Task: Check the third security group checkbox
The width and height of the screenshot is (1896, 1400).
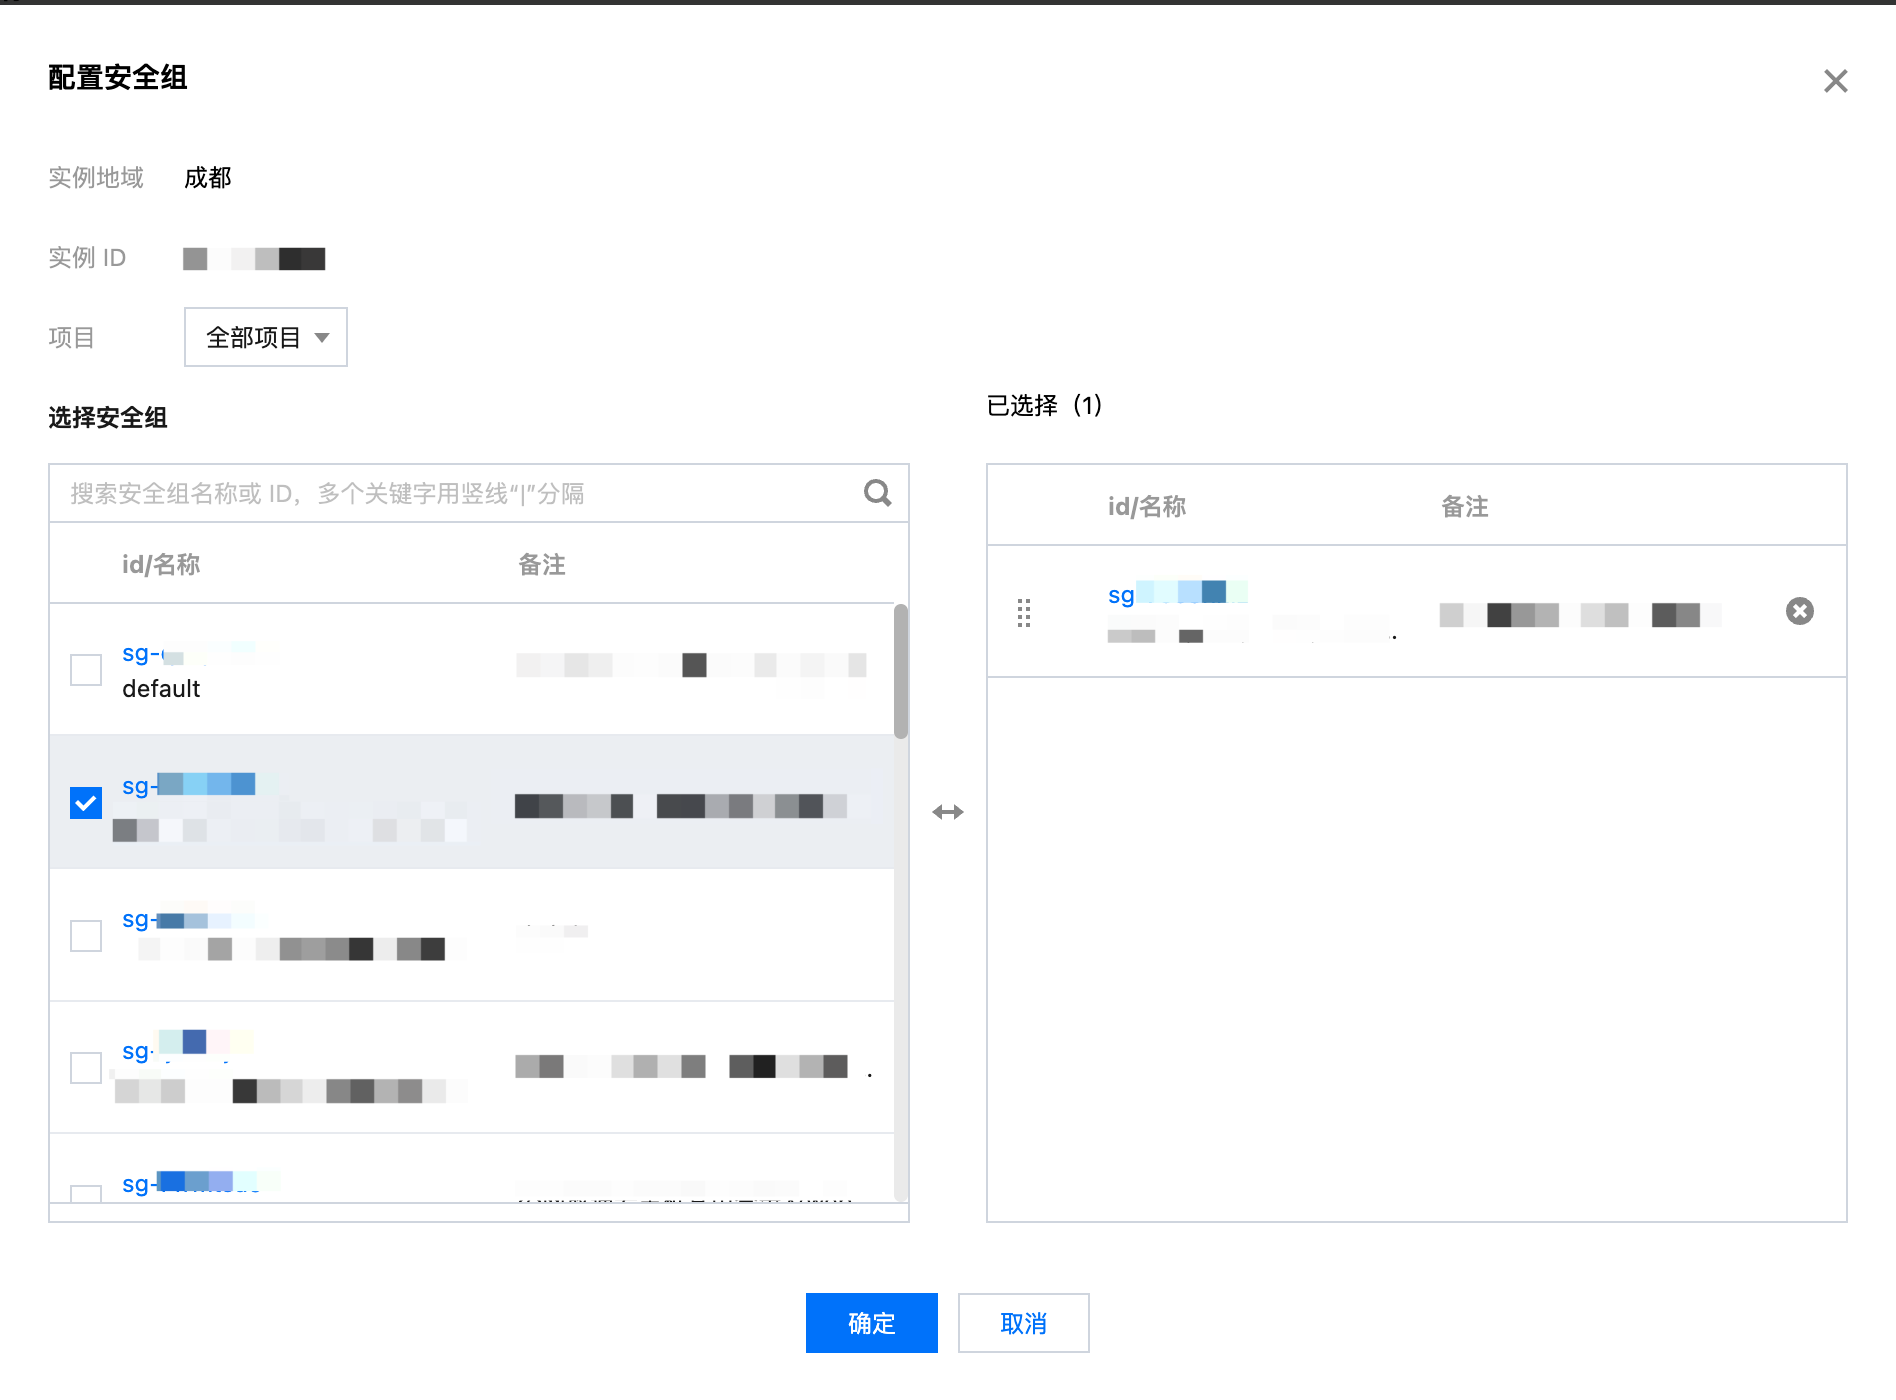Action: (86, 936)
